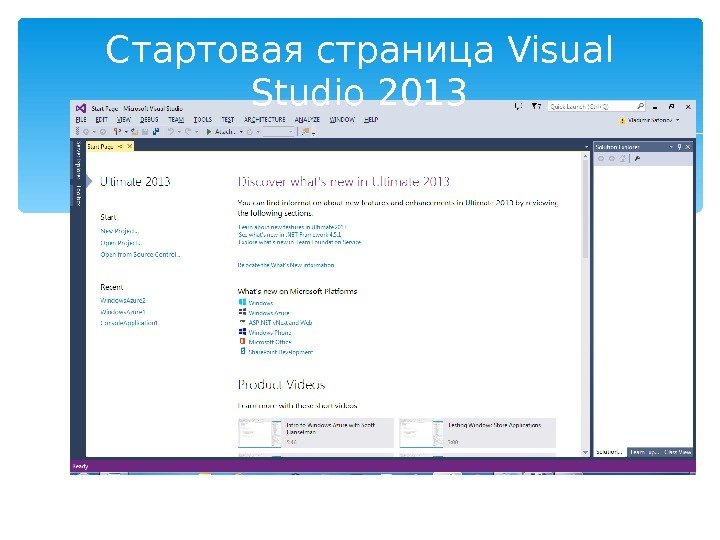The width and height of the screenshot is (720, 540).
Task: Toggle auto-hide pin on Solution Explorer
Action: pos(679,147)
